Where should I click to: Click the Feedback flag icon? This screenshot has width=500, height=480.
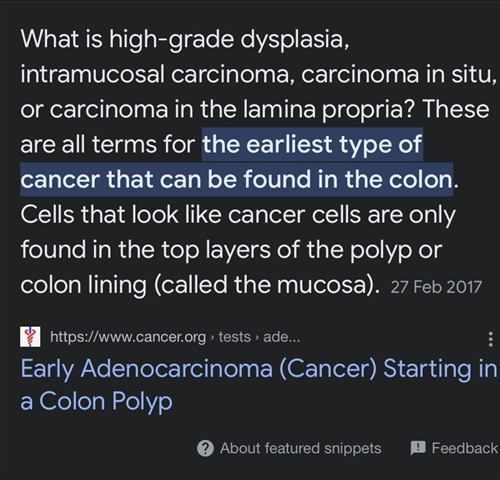(418, 448)
